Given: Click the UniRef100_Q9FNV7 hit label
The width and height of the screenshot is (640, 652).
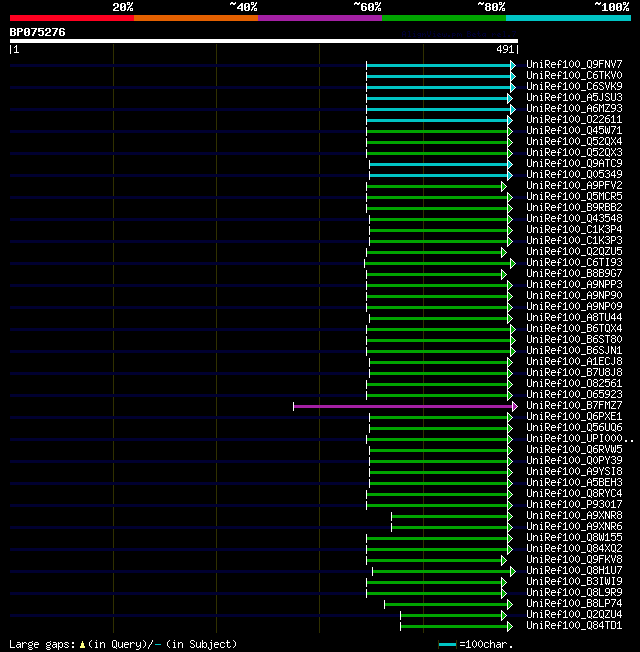Looking at the screenshot, I should (574, 64).
